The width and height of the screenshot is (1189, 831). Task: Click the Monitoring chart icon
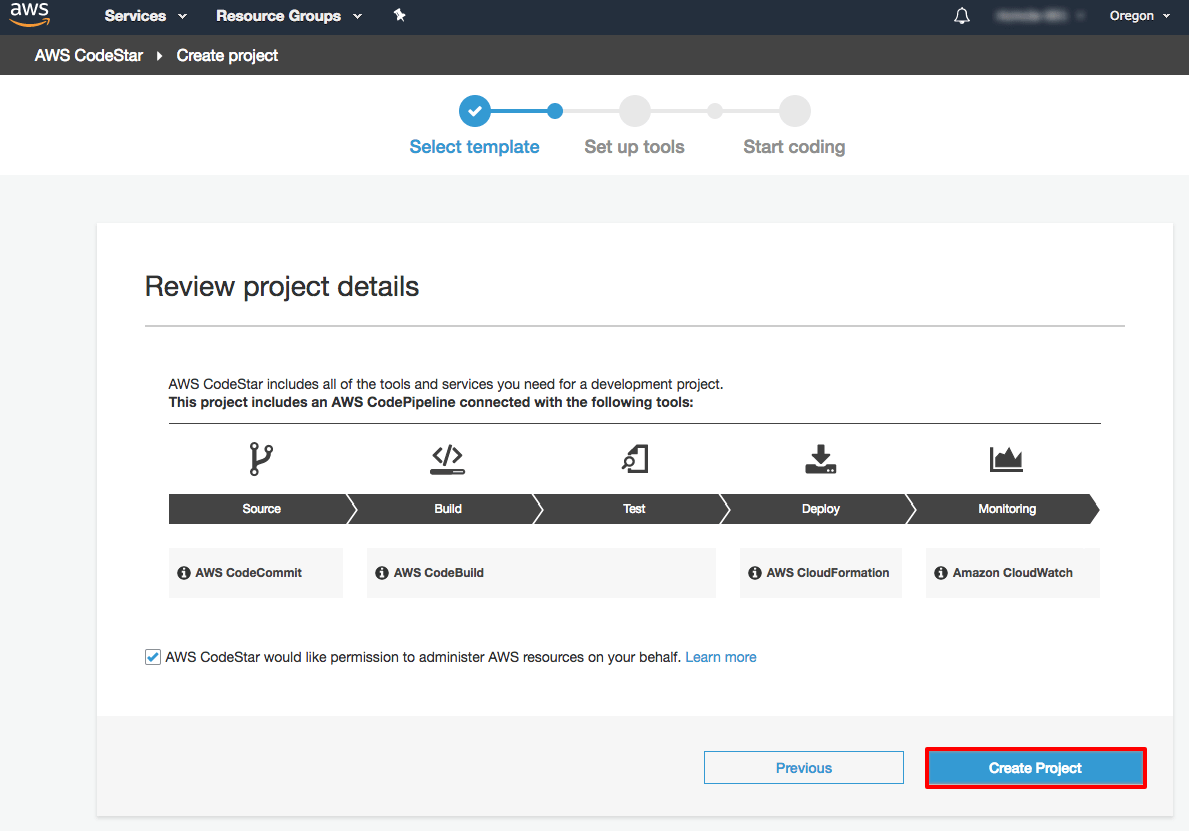1006,459
